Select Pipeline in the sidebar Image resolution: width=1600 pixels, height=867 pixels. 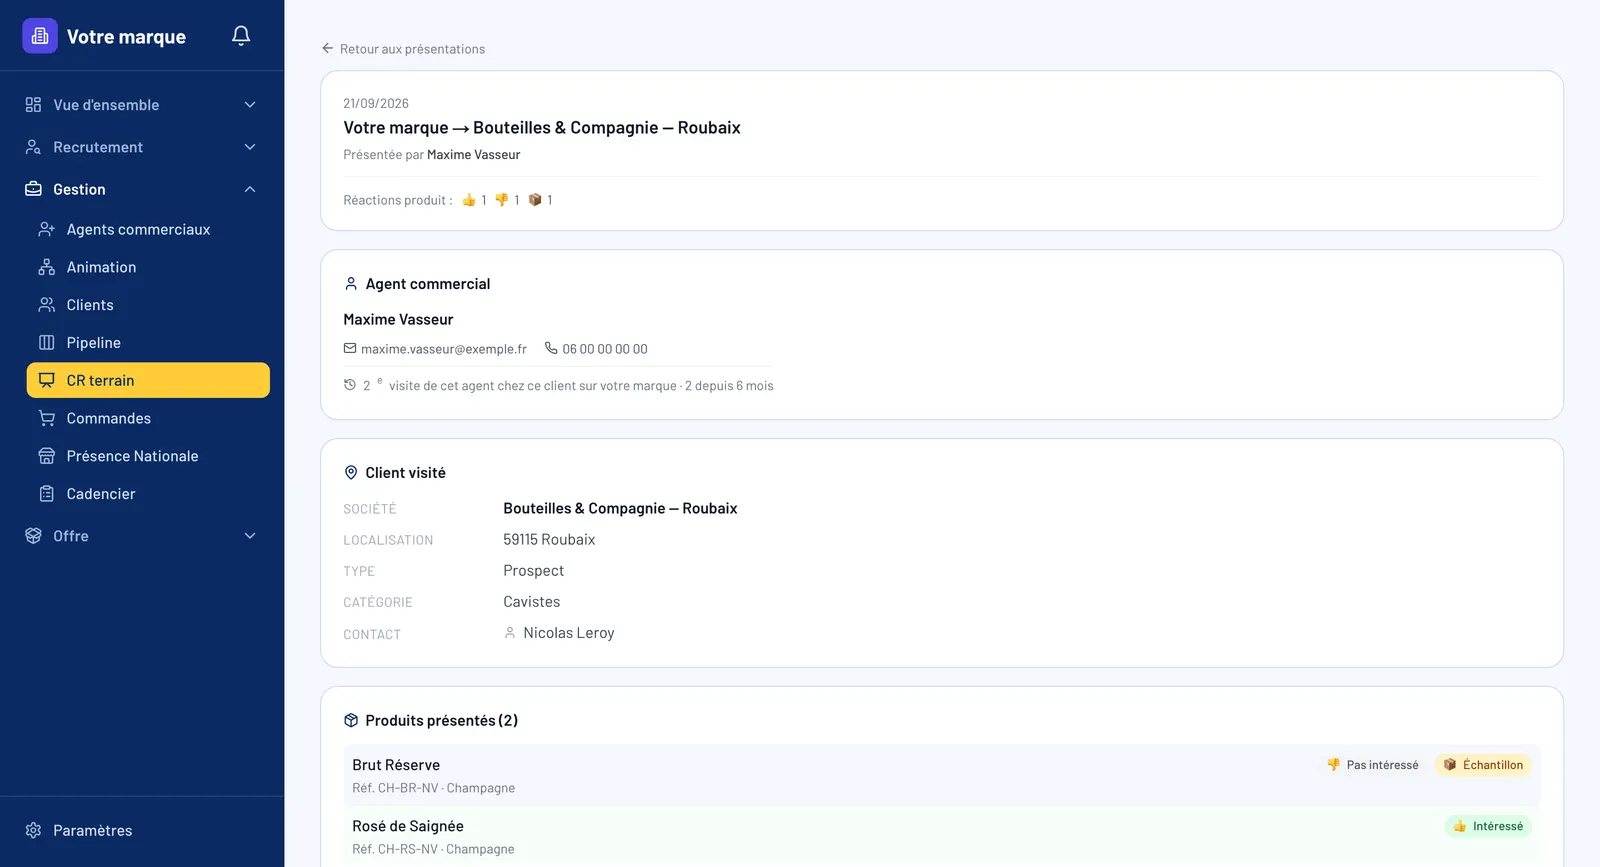tap(148, 343)
